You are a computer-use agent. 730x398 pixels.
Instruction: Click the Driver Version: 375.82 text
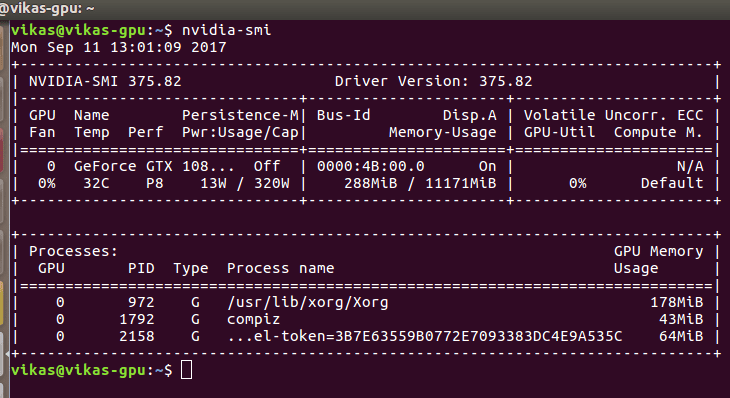pyautogui.click(x=433, y=81)
